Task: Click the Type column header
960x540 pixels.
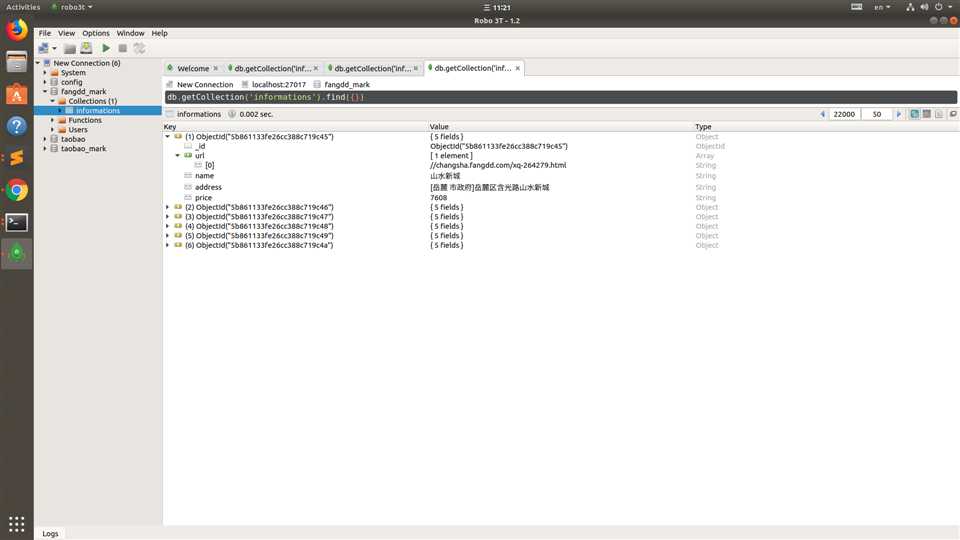Action: click(x=703, y=127)
